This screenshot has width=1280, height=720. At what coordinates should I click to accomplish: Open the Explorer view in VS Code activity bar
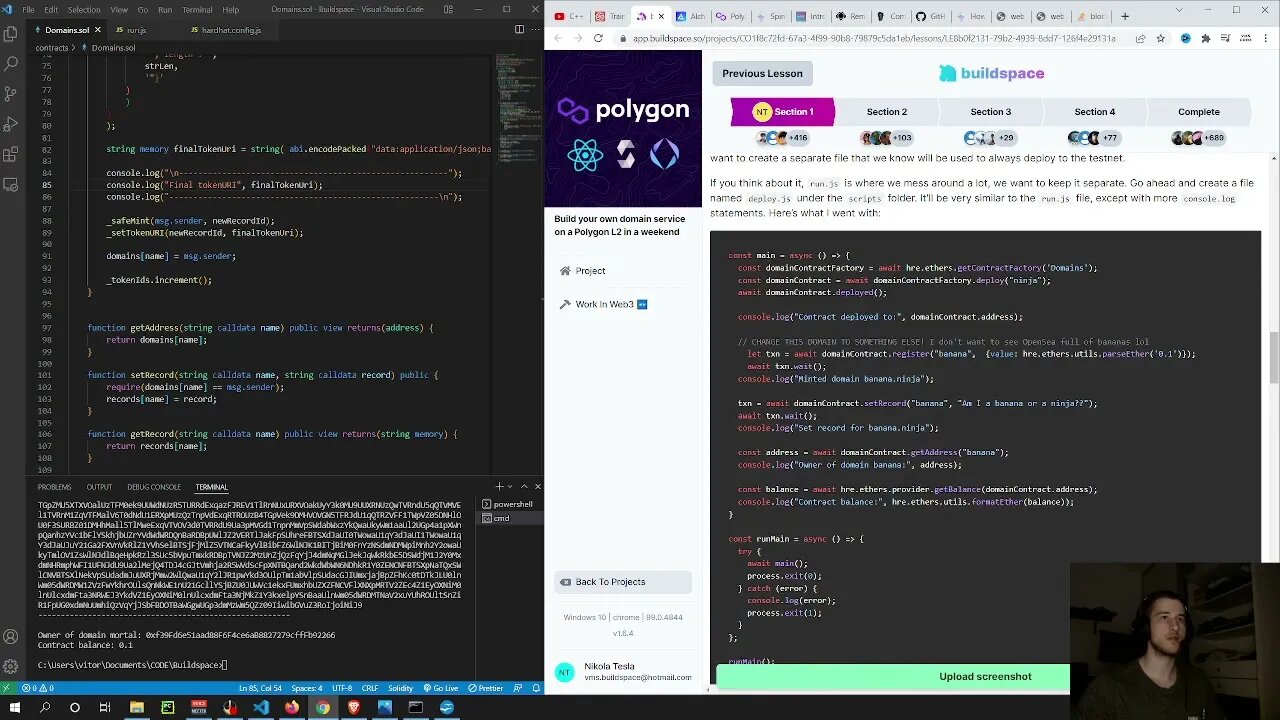tap(11, 35)
